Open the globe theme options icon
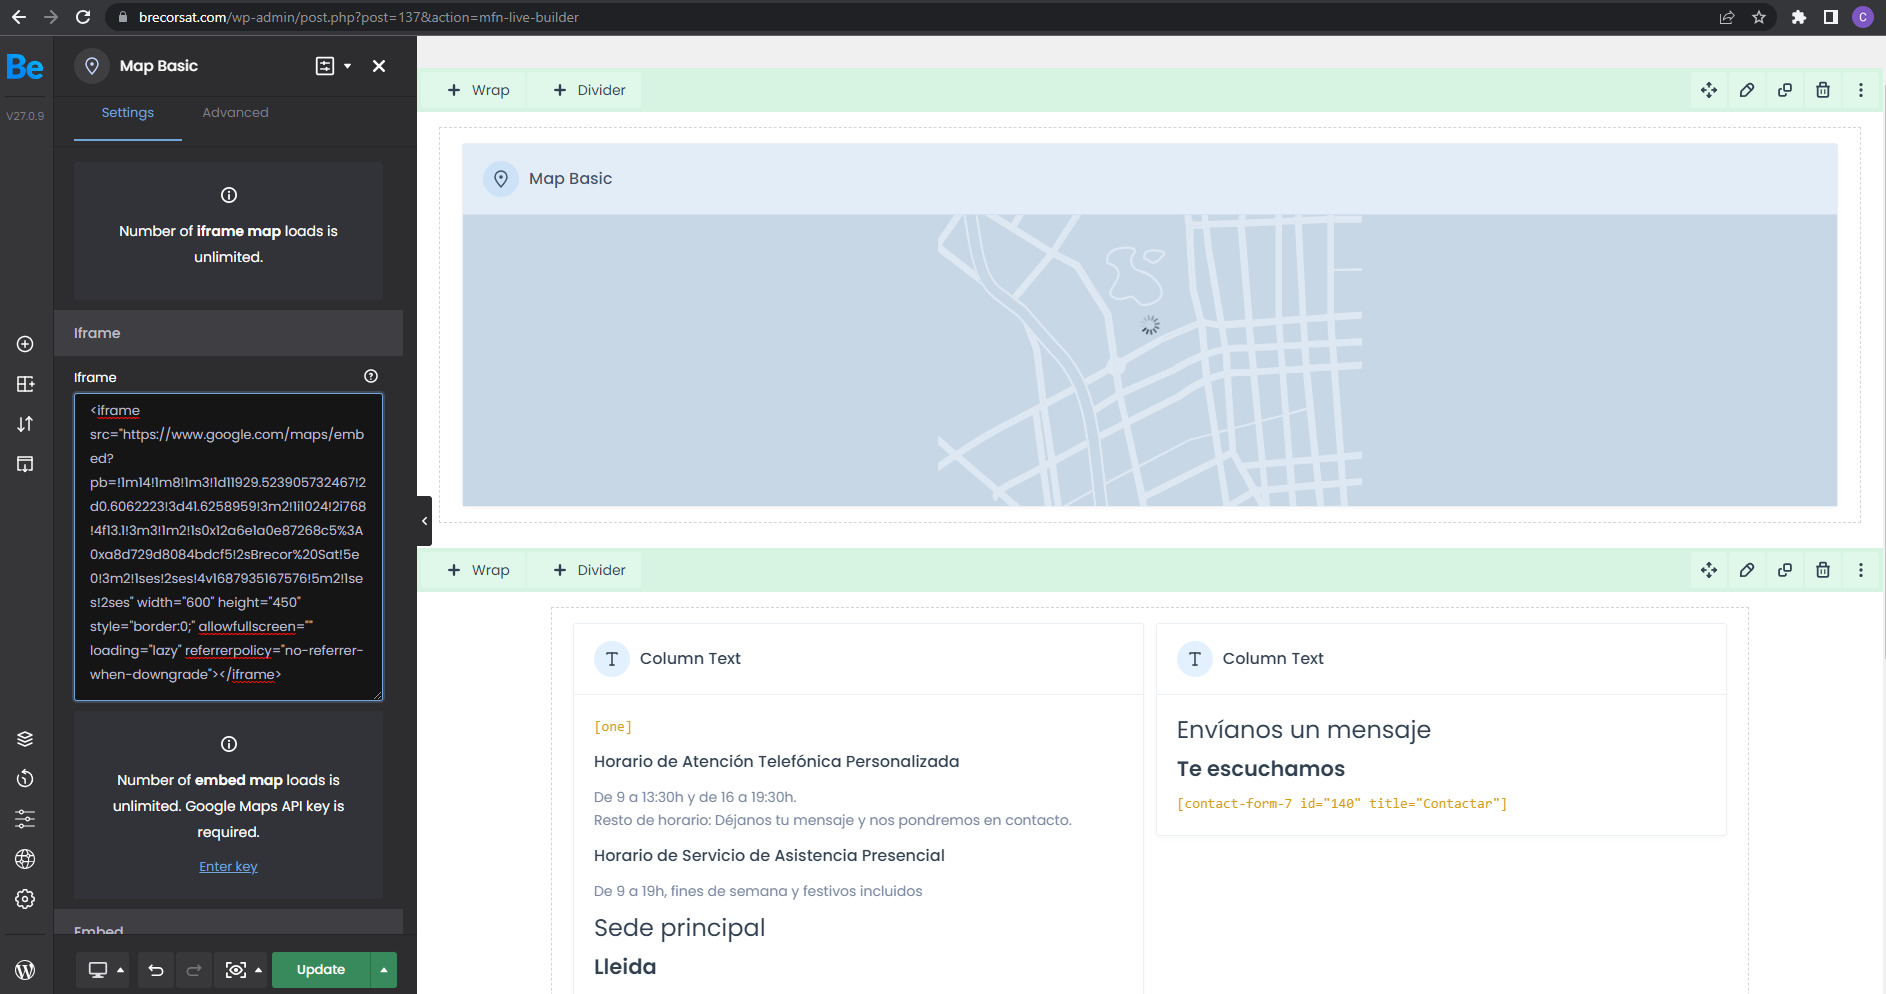Screen dimensions: 1886x994 (25, 859)
